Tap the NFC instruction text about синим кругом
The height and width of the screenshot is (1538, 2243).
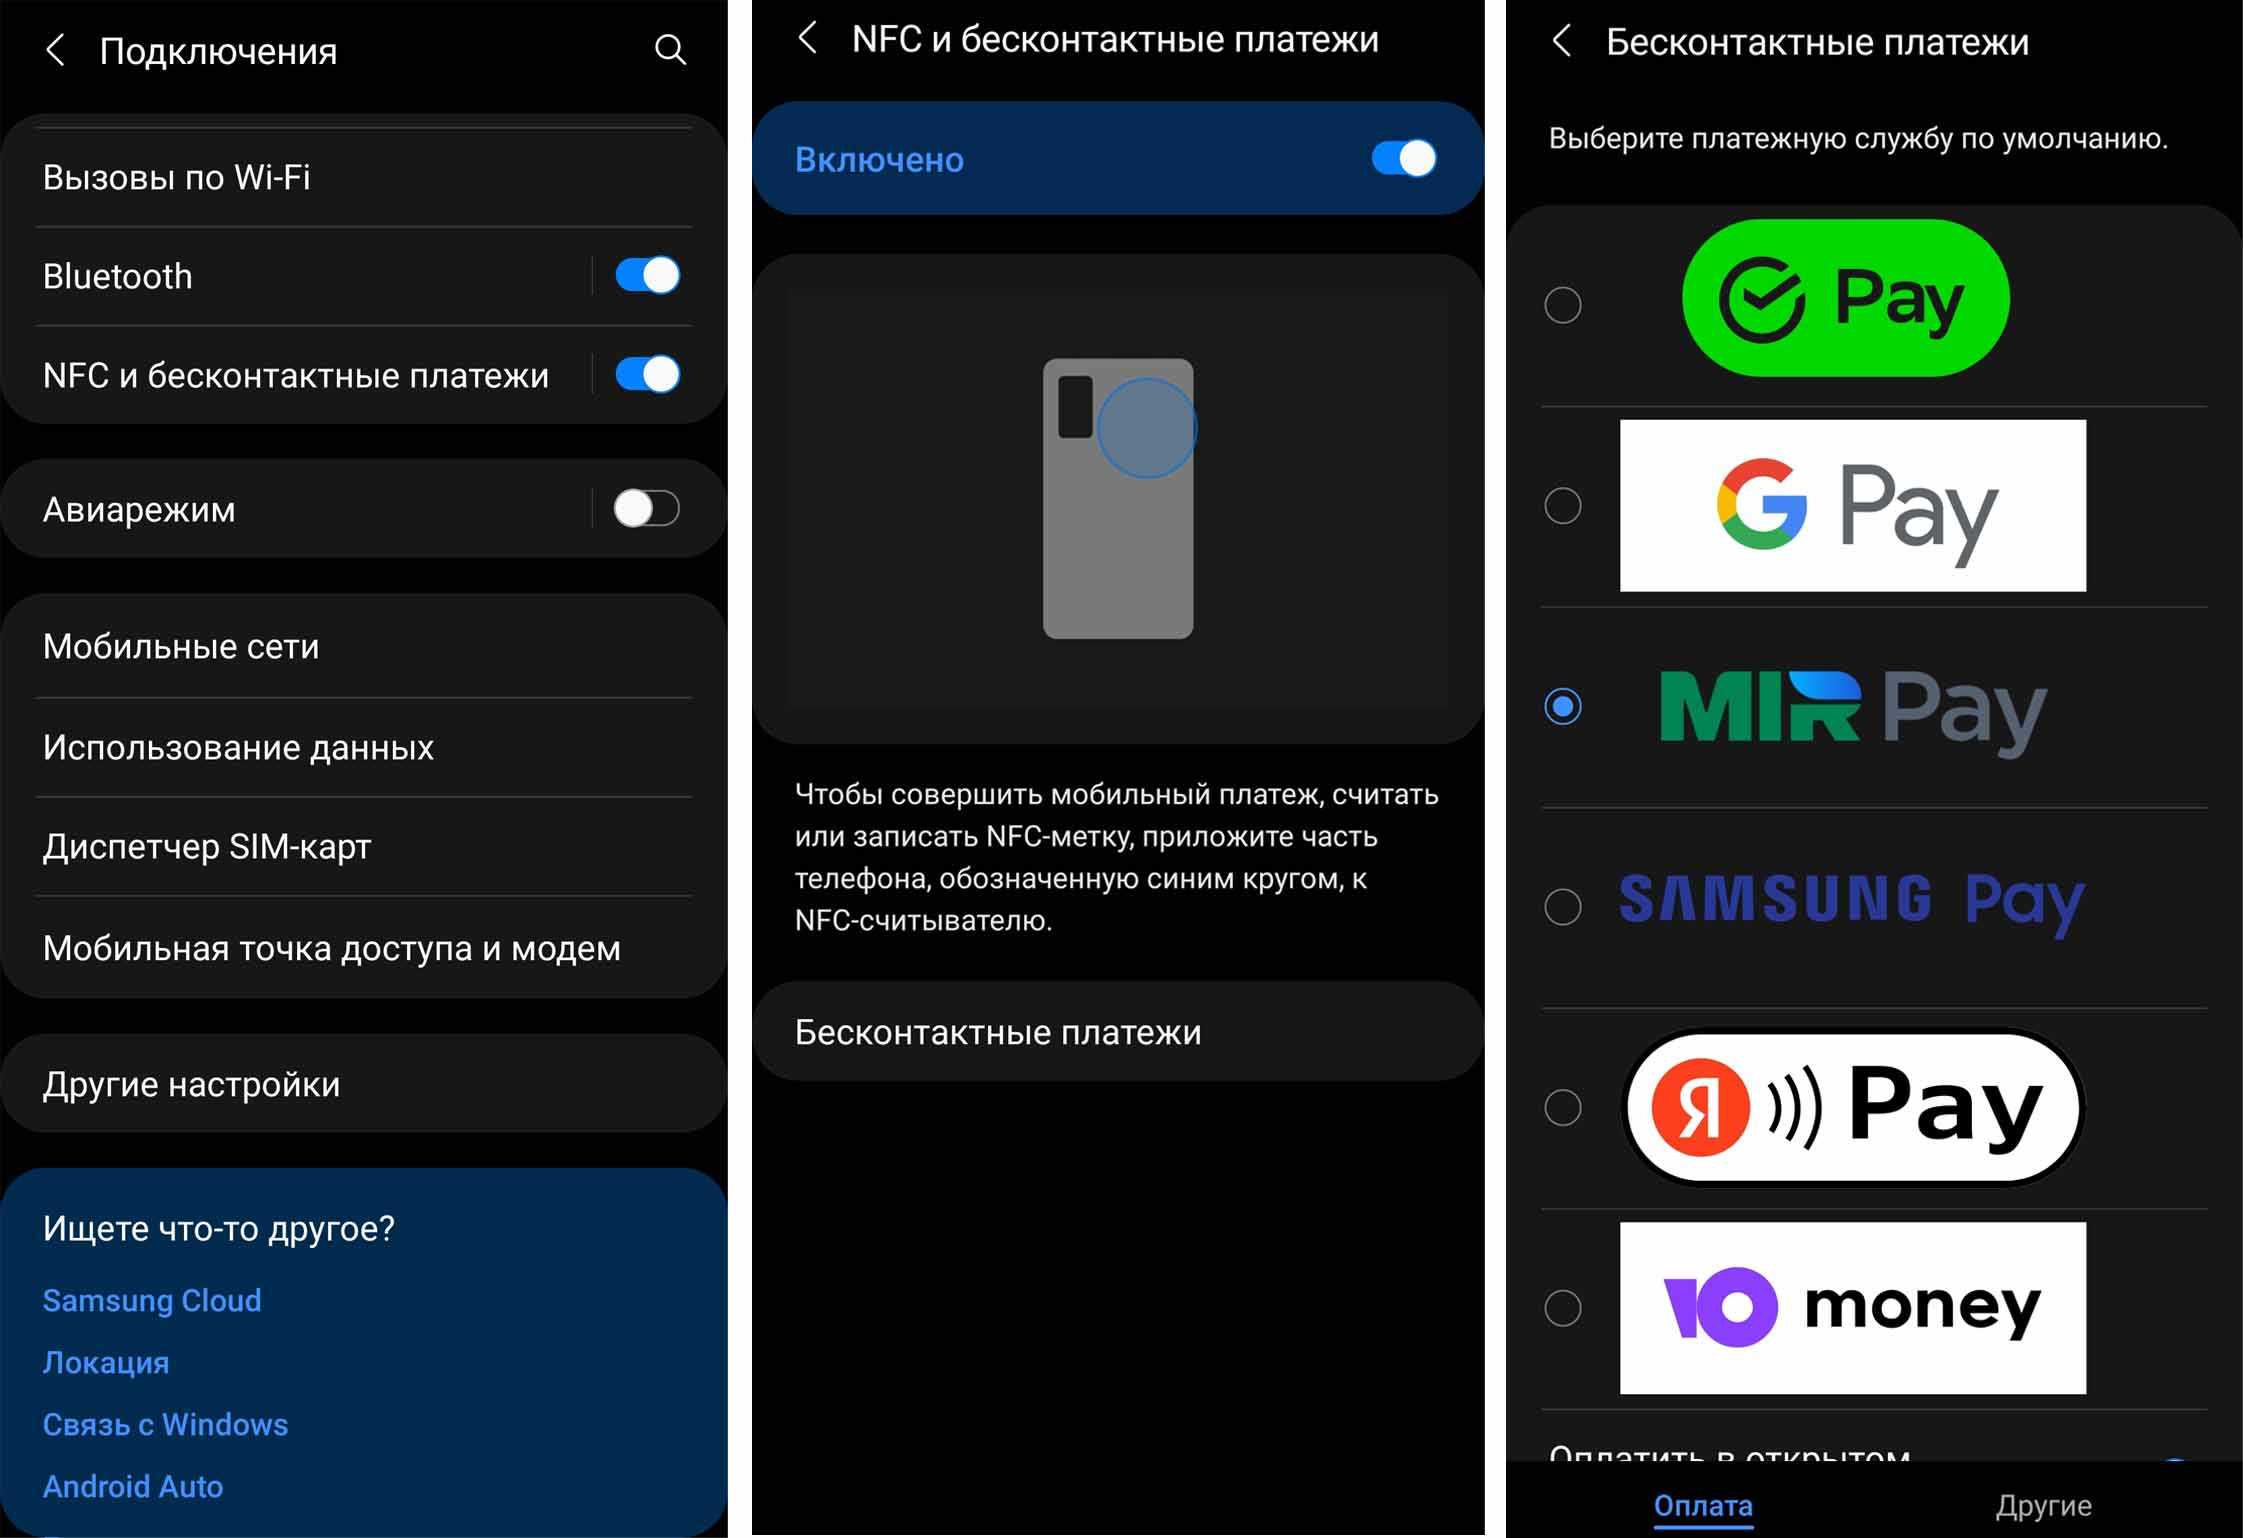(1117, 857)
